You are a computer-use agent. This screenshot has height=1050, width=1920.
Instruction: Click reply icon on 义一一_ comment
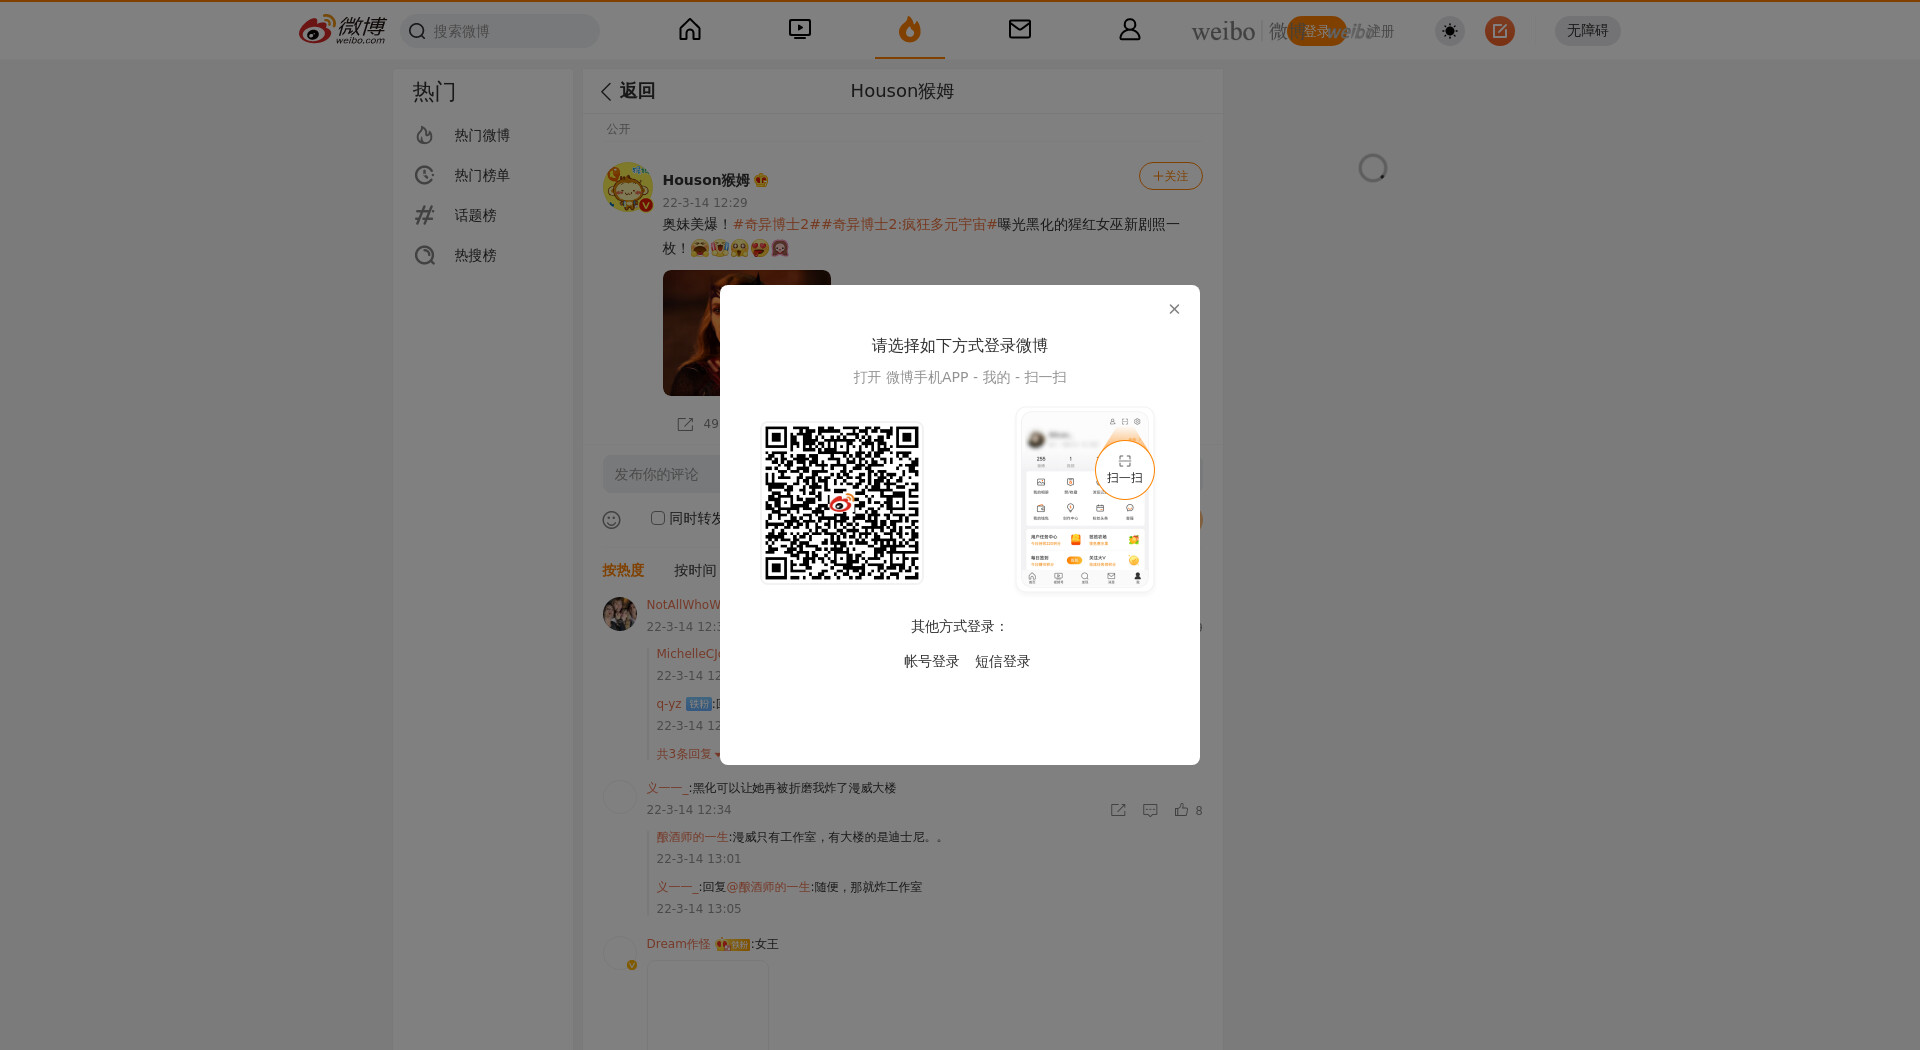pos(1150,810)
